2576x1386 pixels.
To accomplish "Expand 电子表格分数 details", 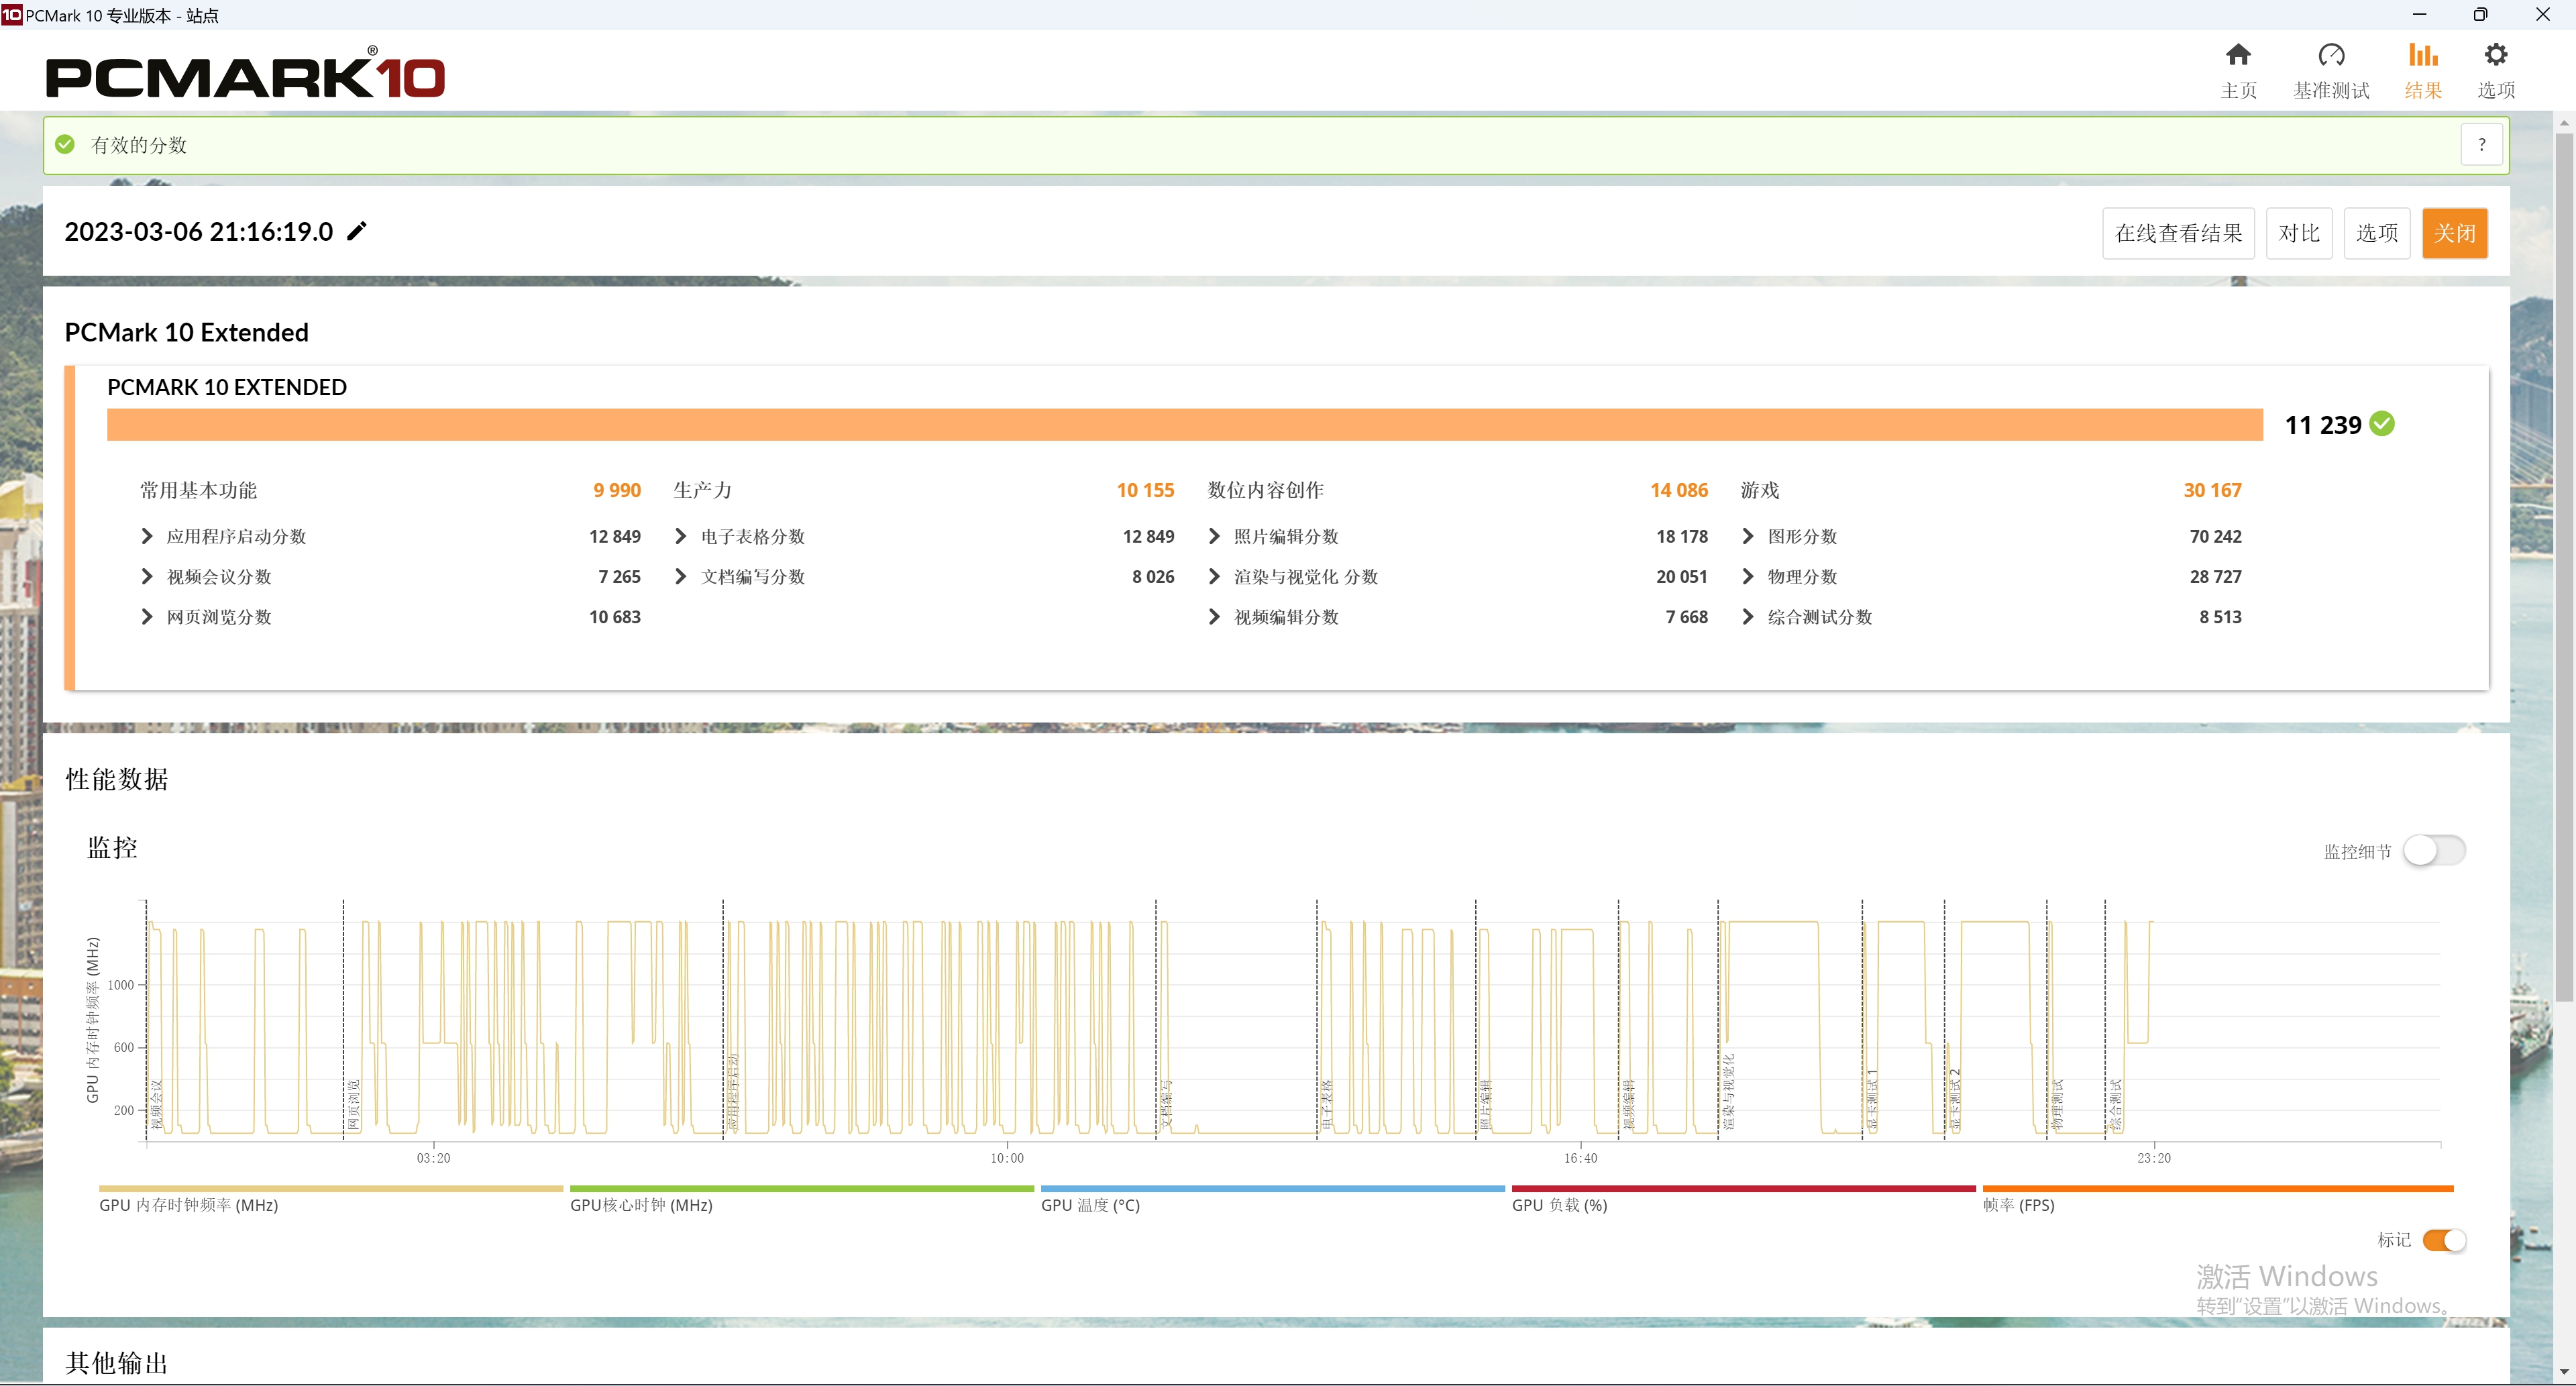I will [680, 537].
